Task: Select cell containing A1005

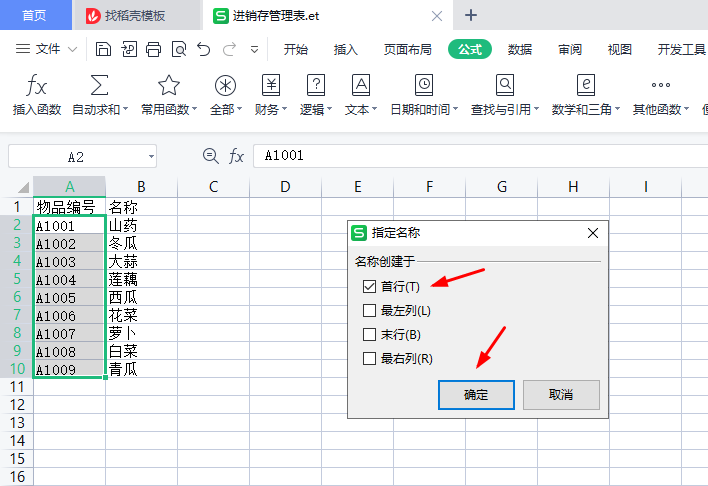Action: 69,297
